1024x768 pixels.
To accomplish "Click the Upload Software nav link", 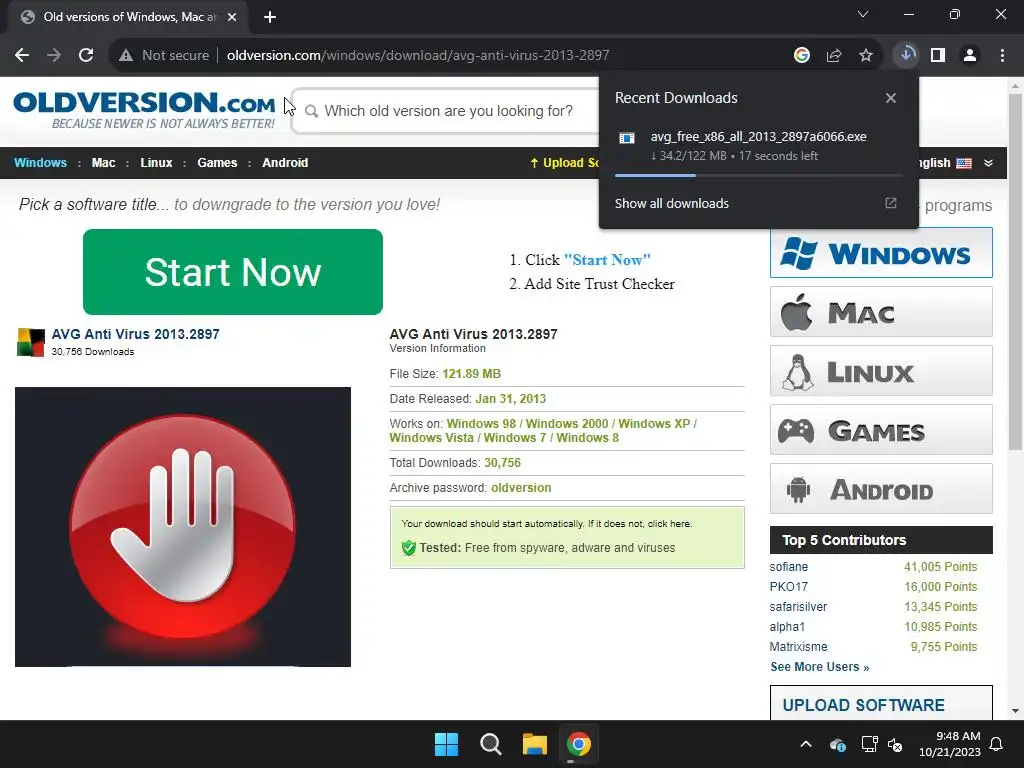I will pyautogui.click(x=564, y=163).
